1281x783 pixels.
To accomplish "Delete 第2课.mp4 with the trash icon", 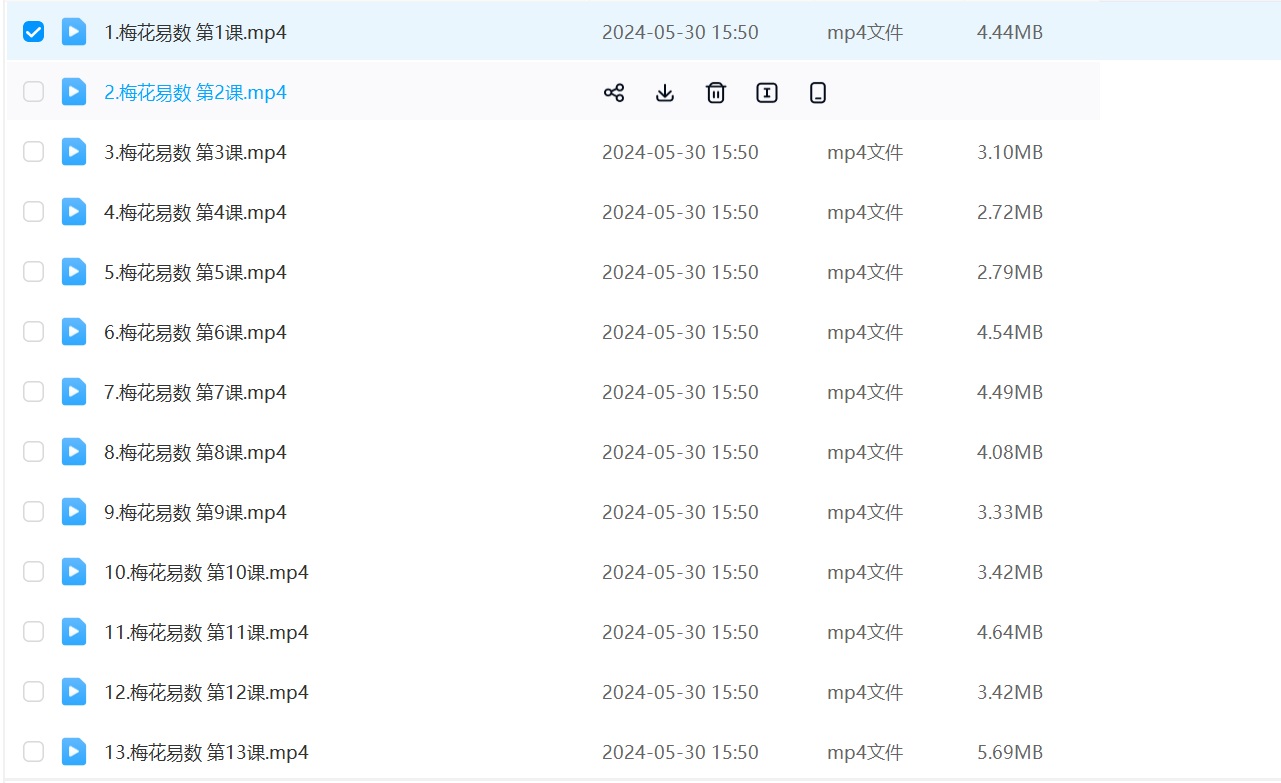I will click(716, 93).
